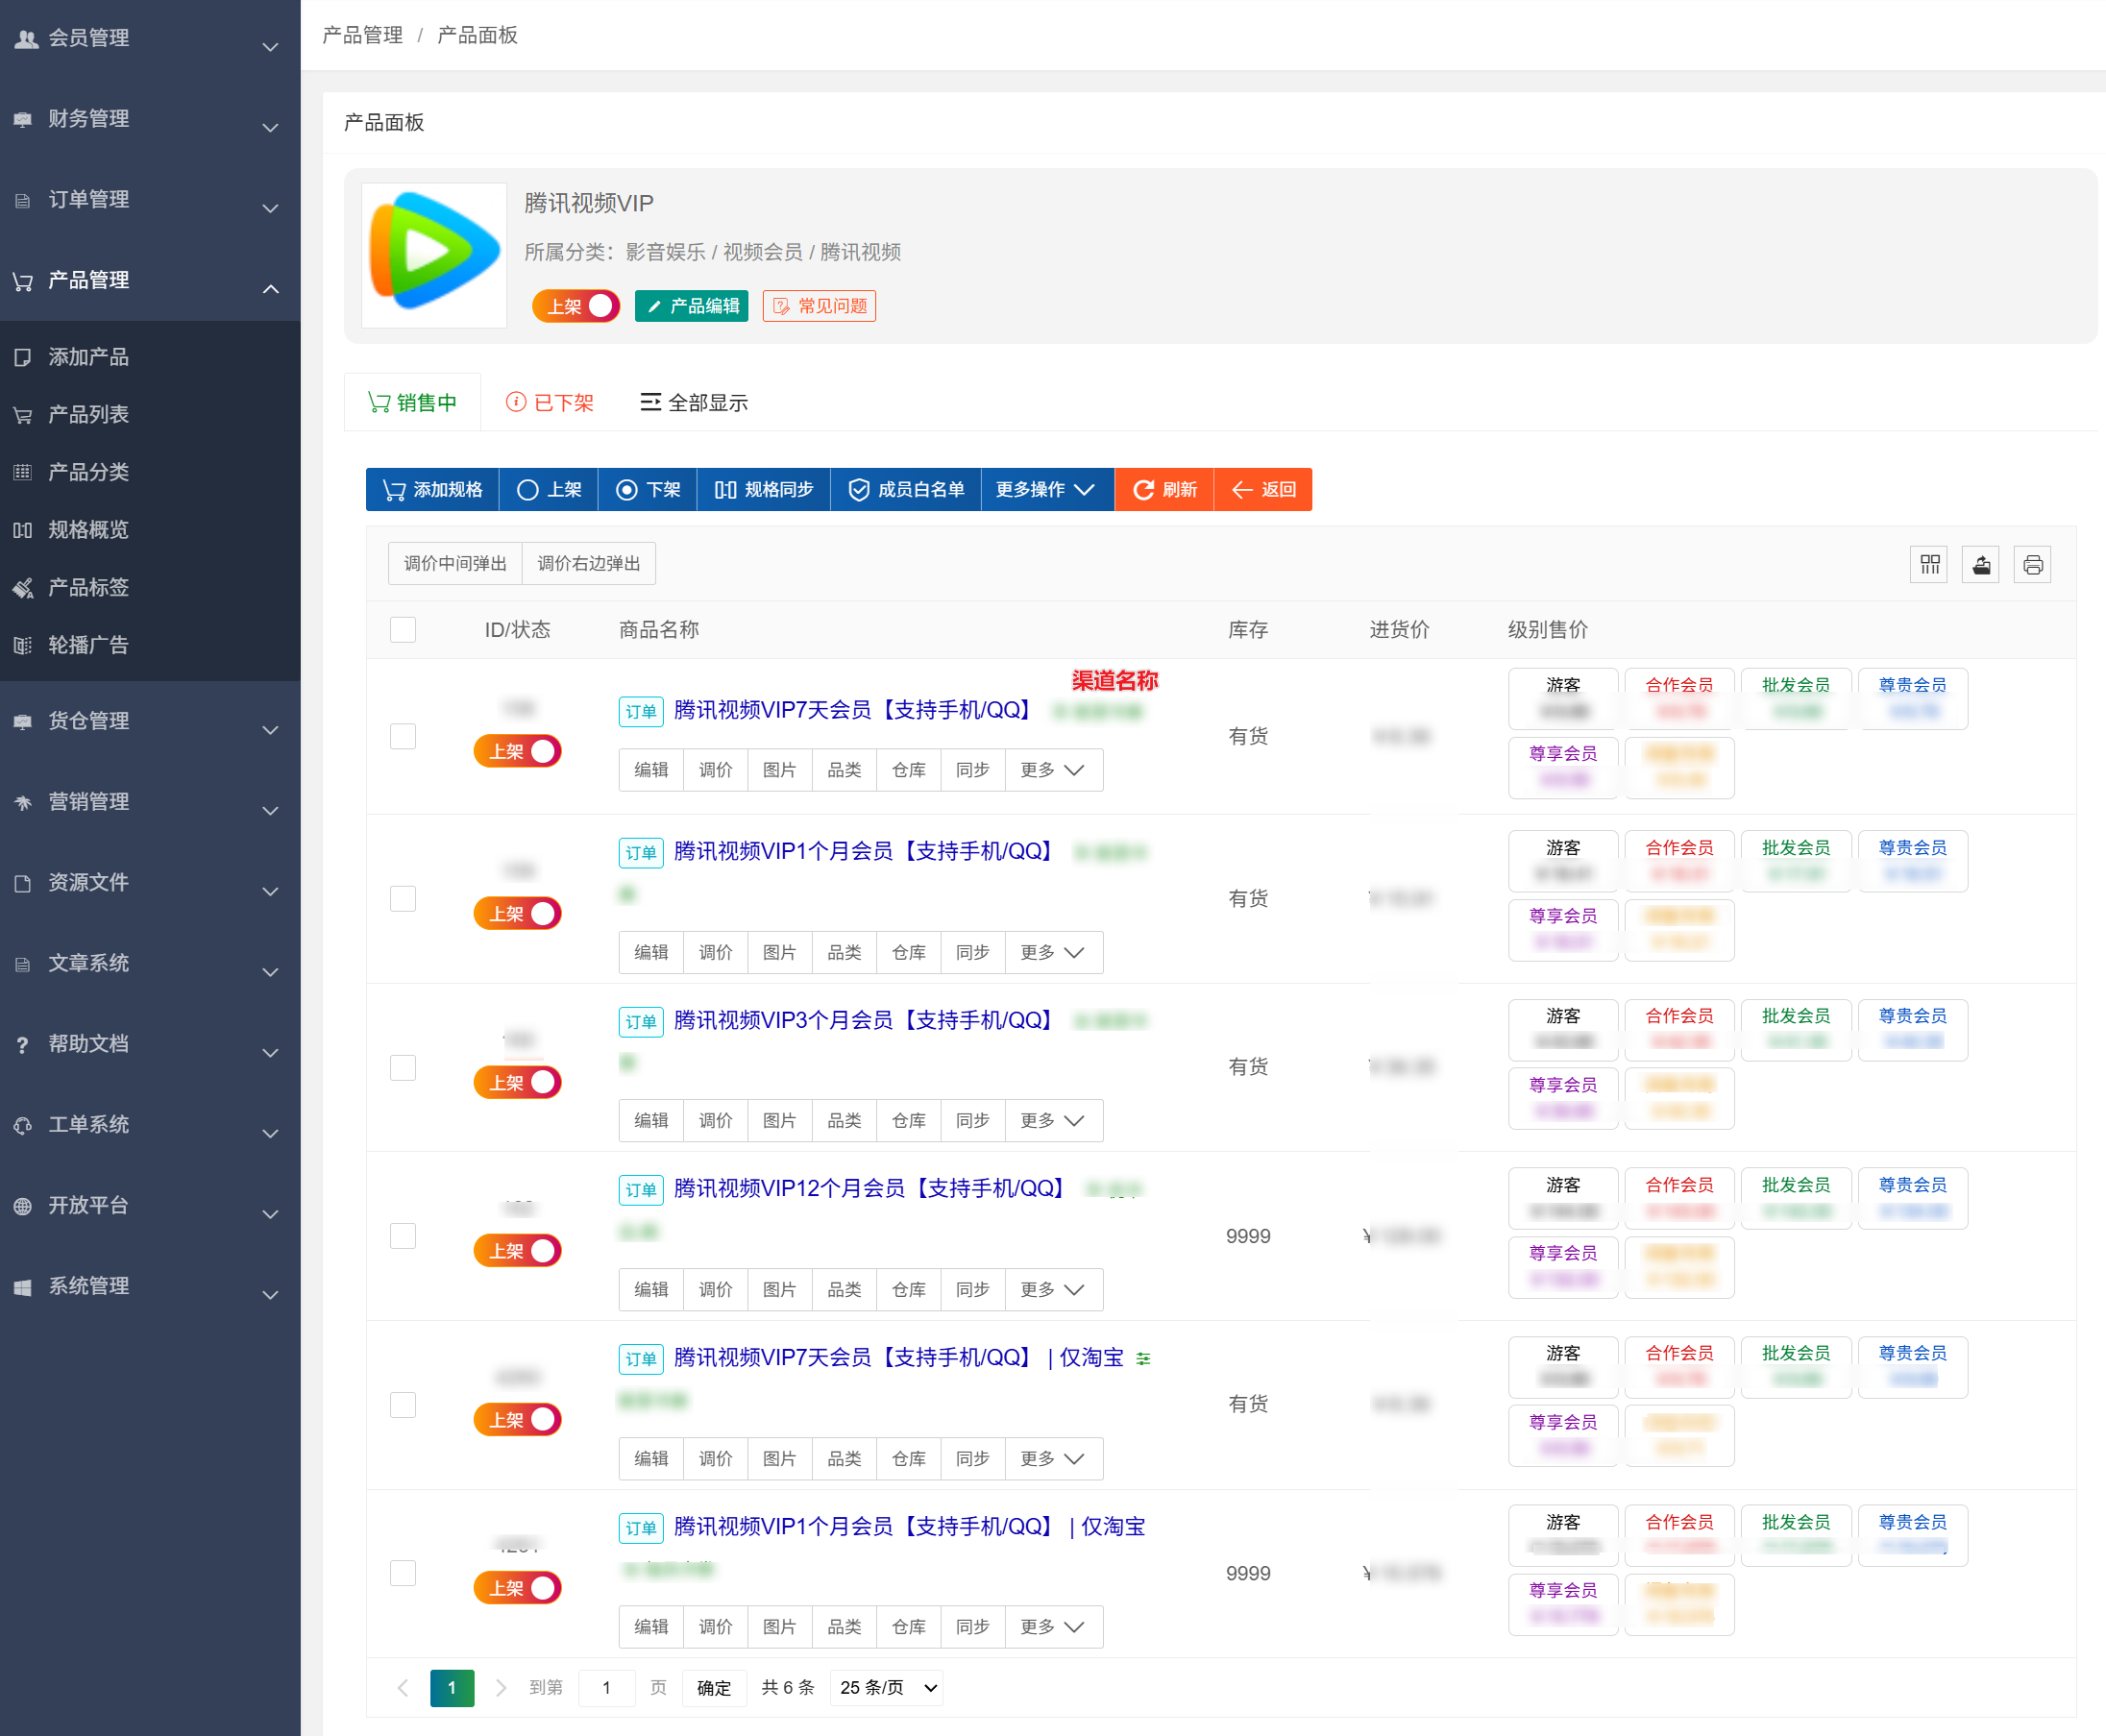
Task: Check the box for first VIP7天会员 row
Action: pyautogui.click(x=403, y=737)
